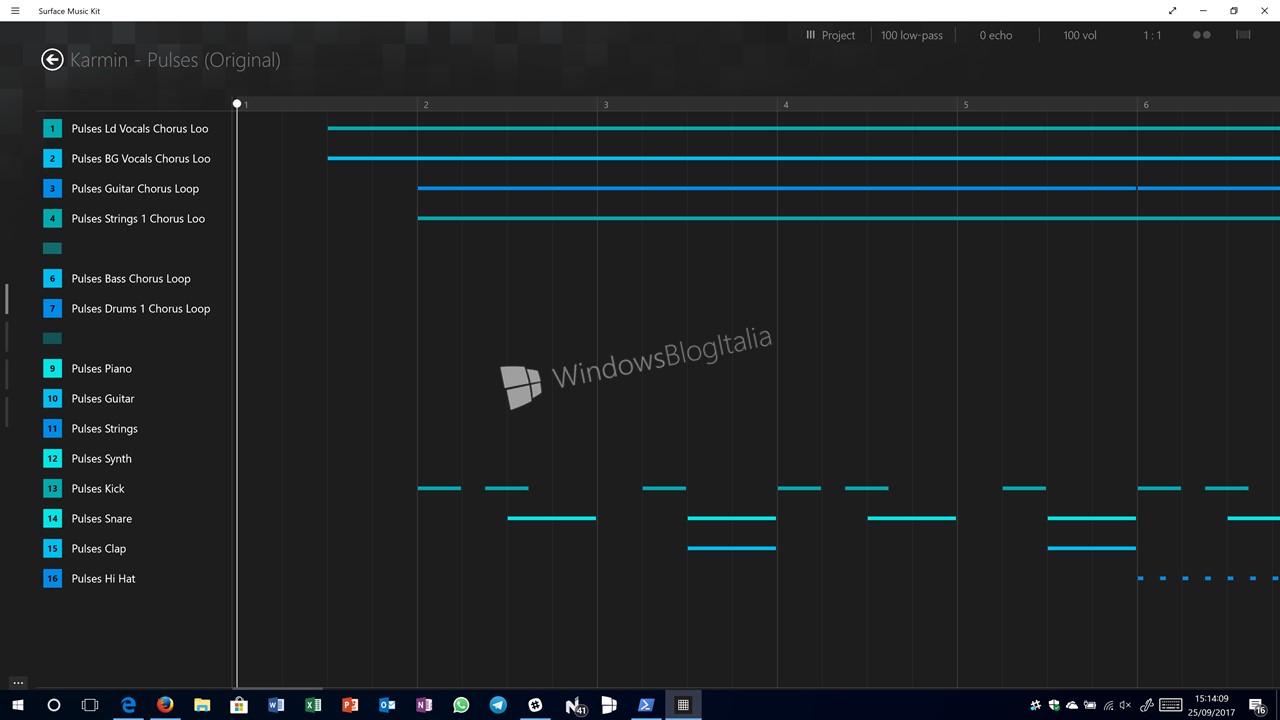Select track 15 number box

pyautogui.click(x=52, y=548)
